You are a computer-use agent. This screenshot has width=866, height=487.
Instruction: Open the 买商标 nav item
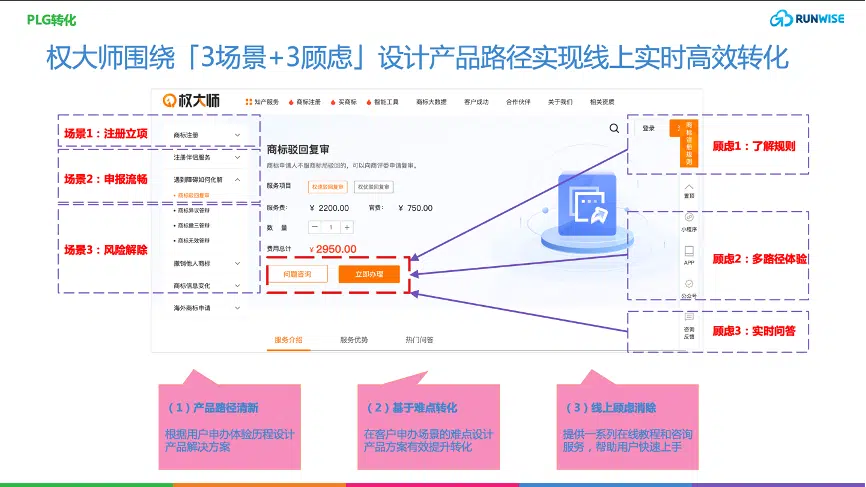coord(344,102)
